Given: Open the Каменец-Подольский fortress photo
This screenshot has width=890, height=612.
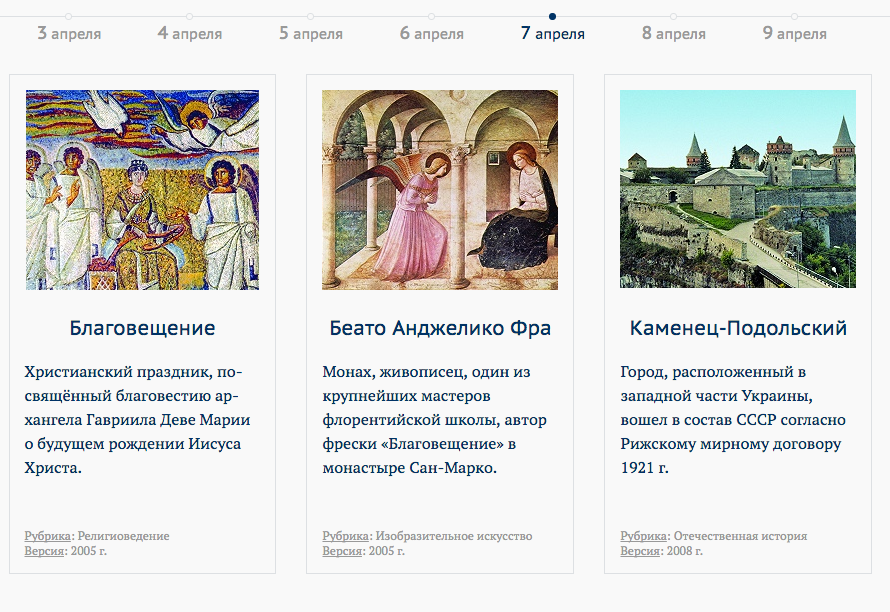Looking at the screenshot, I should coord(738,190).
